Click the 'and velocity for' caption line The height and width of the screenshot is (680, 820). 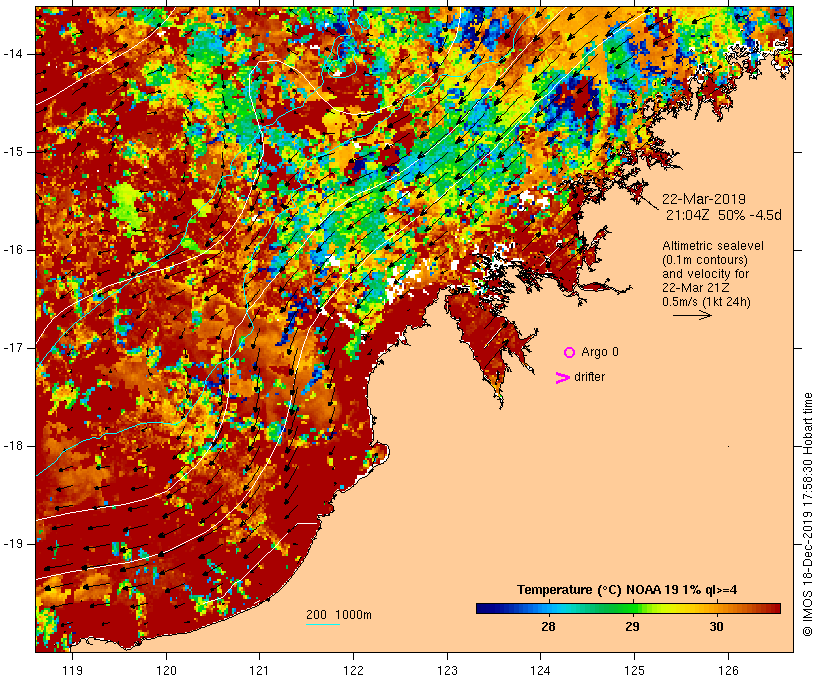coord(705,274)
